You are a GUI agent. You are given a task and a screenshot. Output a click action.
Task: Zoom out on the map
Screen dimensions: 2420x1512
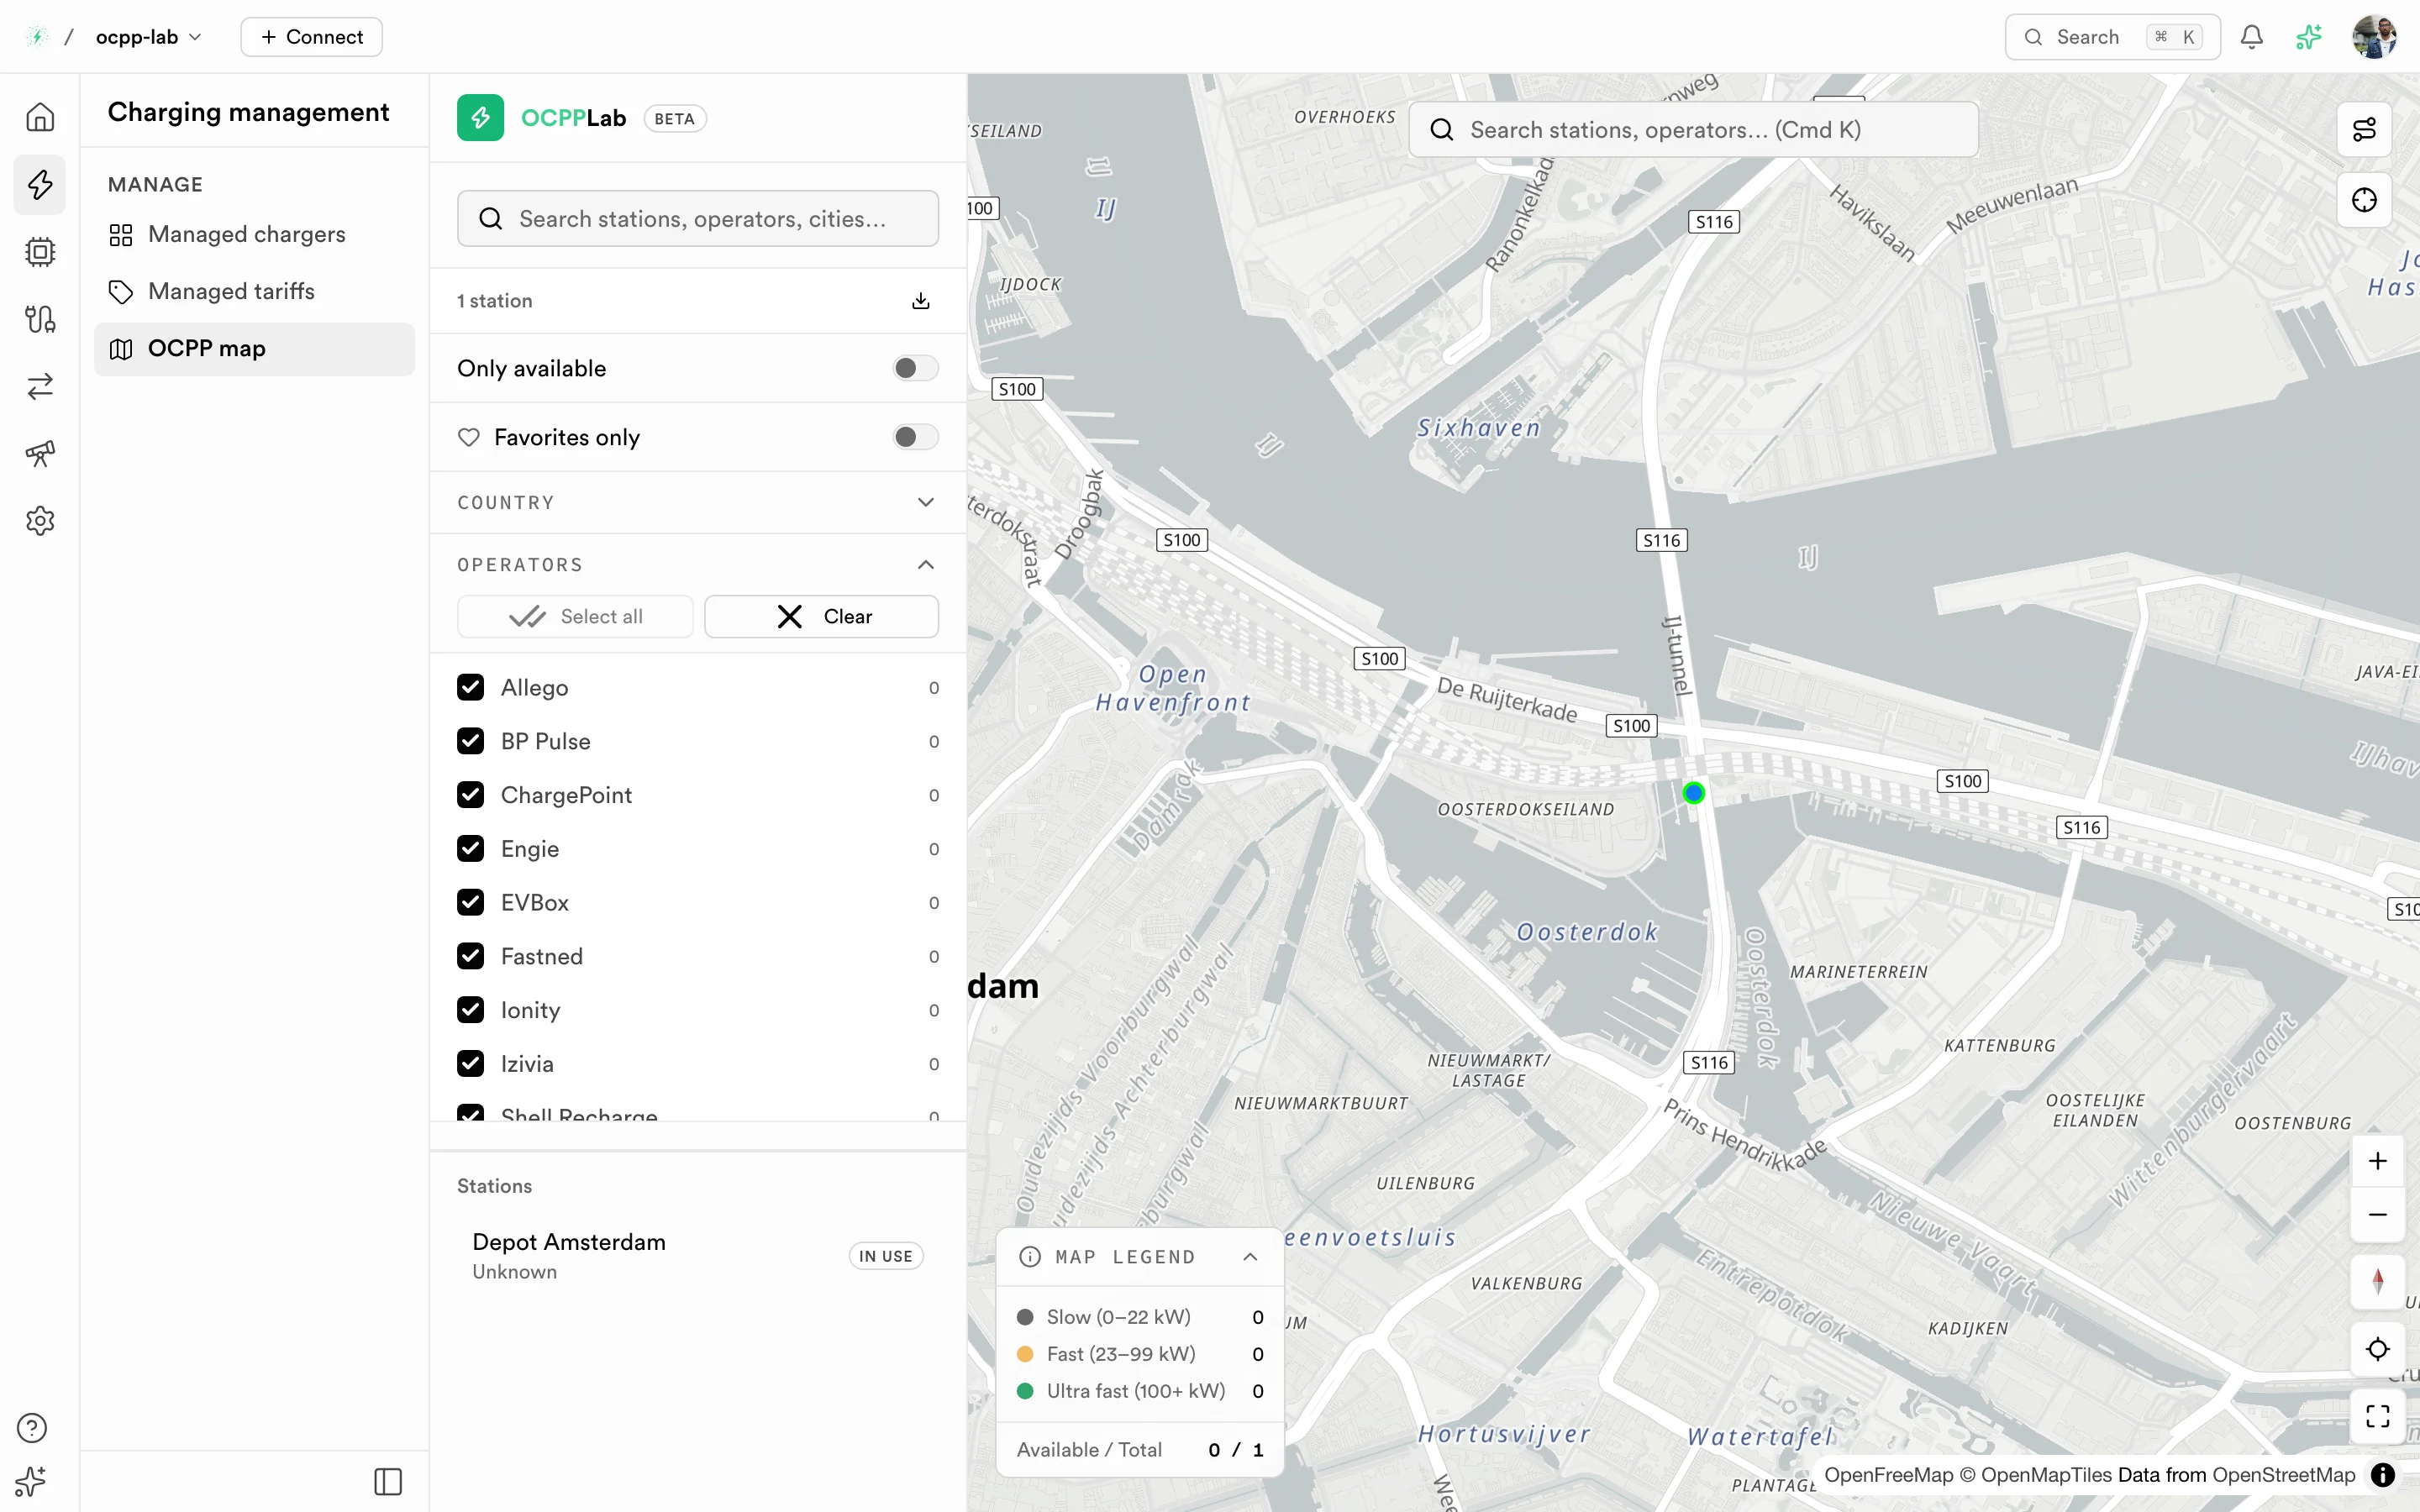(2377, 1214)
